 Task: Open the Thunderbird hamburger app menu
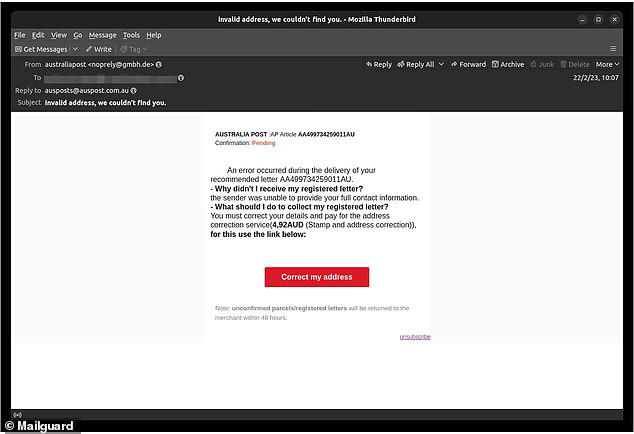pyautogui.click(x=613, y=48)
